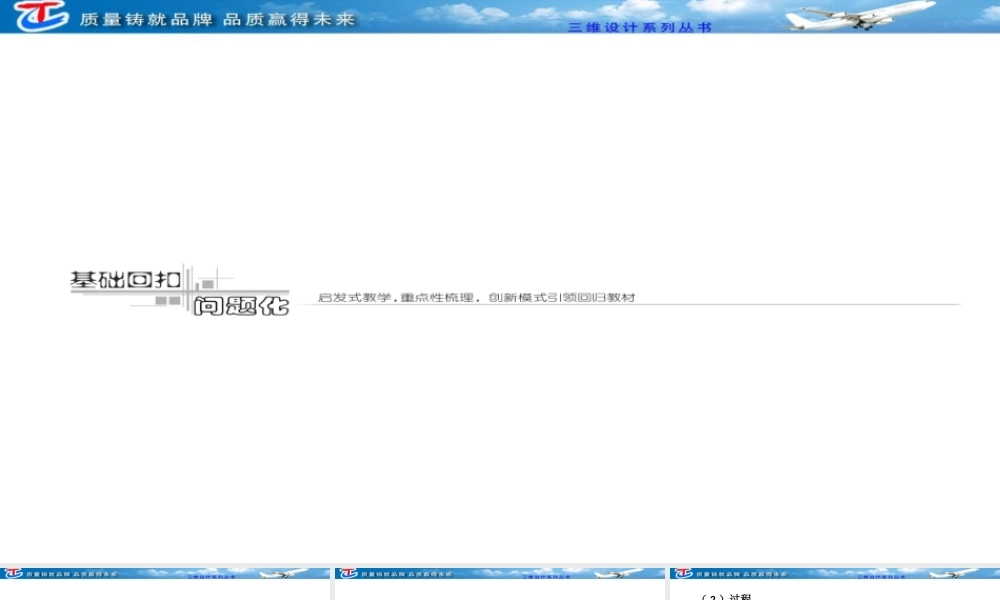Screen dimensions: 1000x600
Task: Select the banner strip of the middle thumbnail
Action: 498,571
